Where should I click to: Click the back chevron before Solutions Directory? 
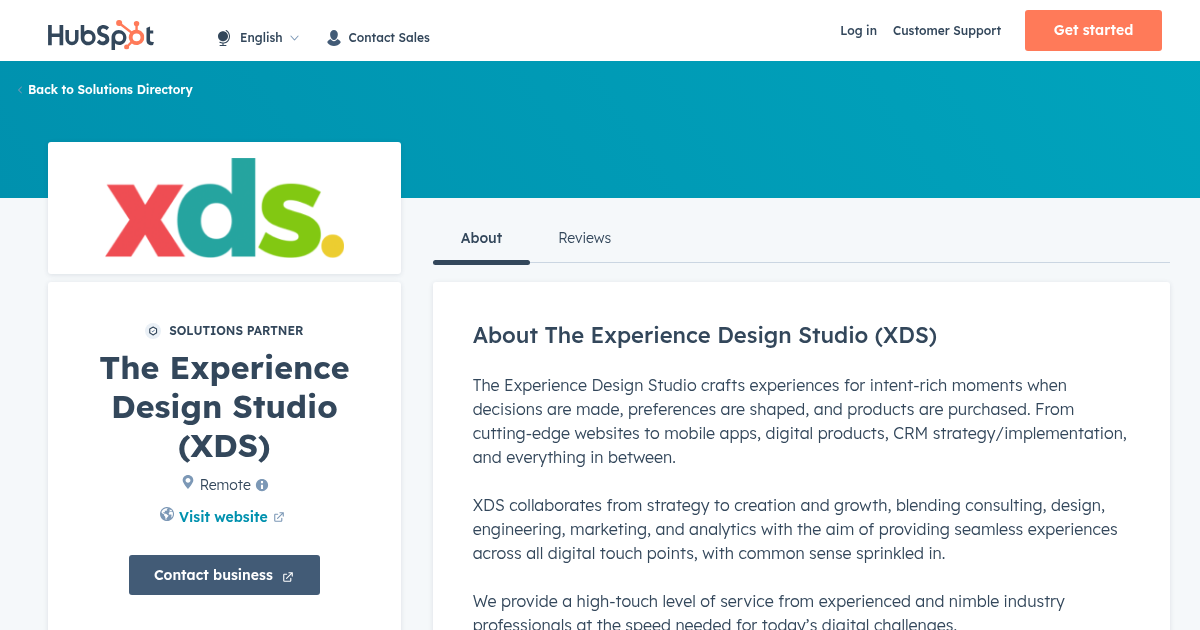(20, 90)
